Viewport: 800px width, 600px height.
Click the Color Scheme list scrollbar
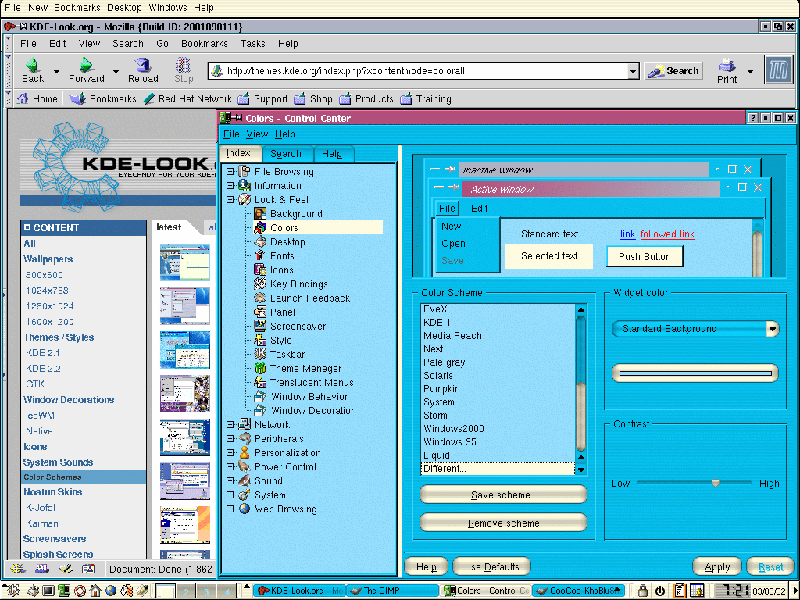click(581, 389)
